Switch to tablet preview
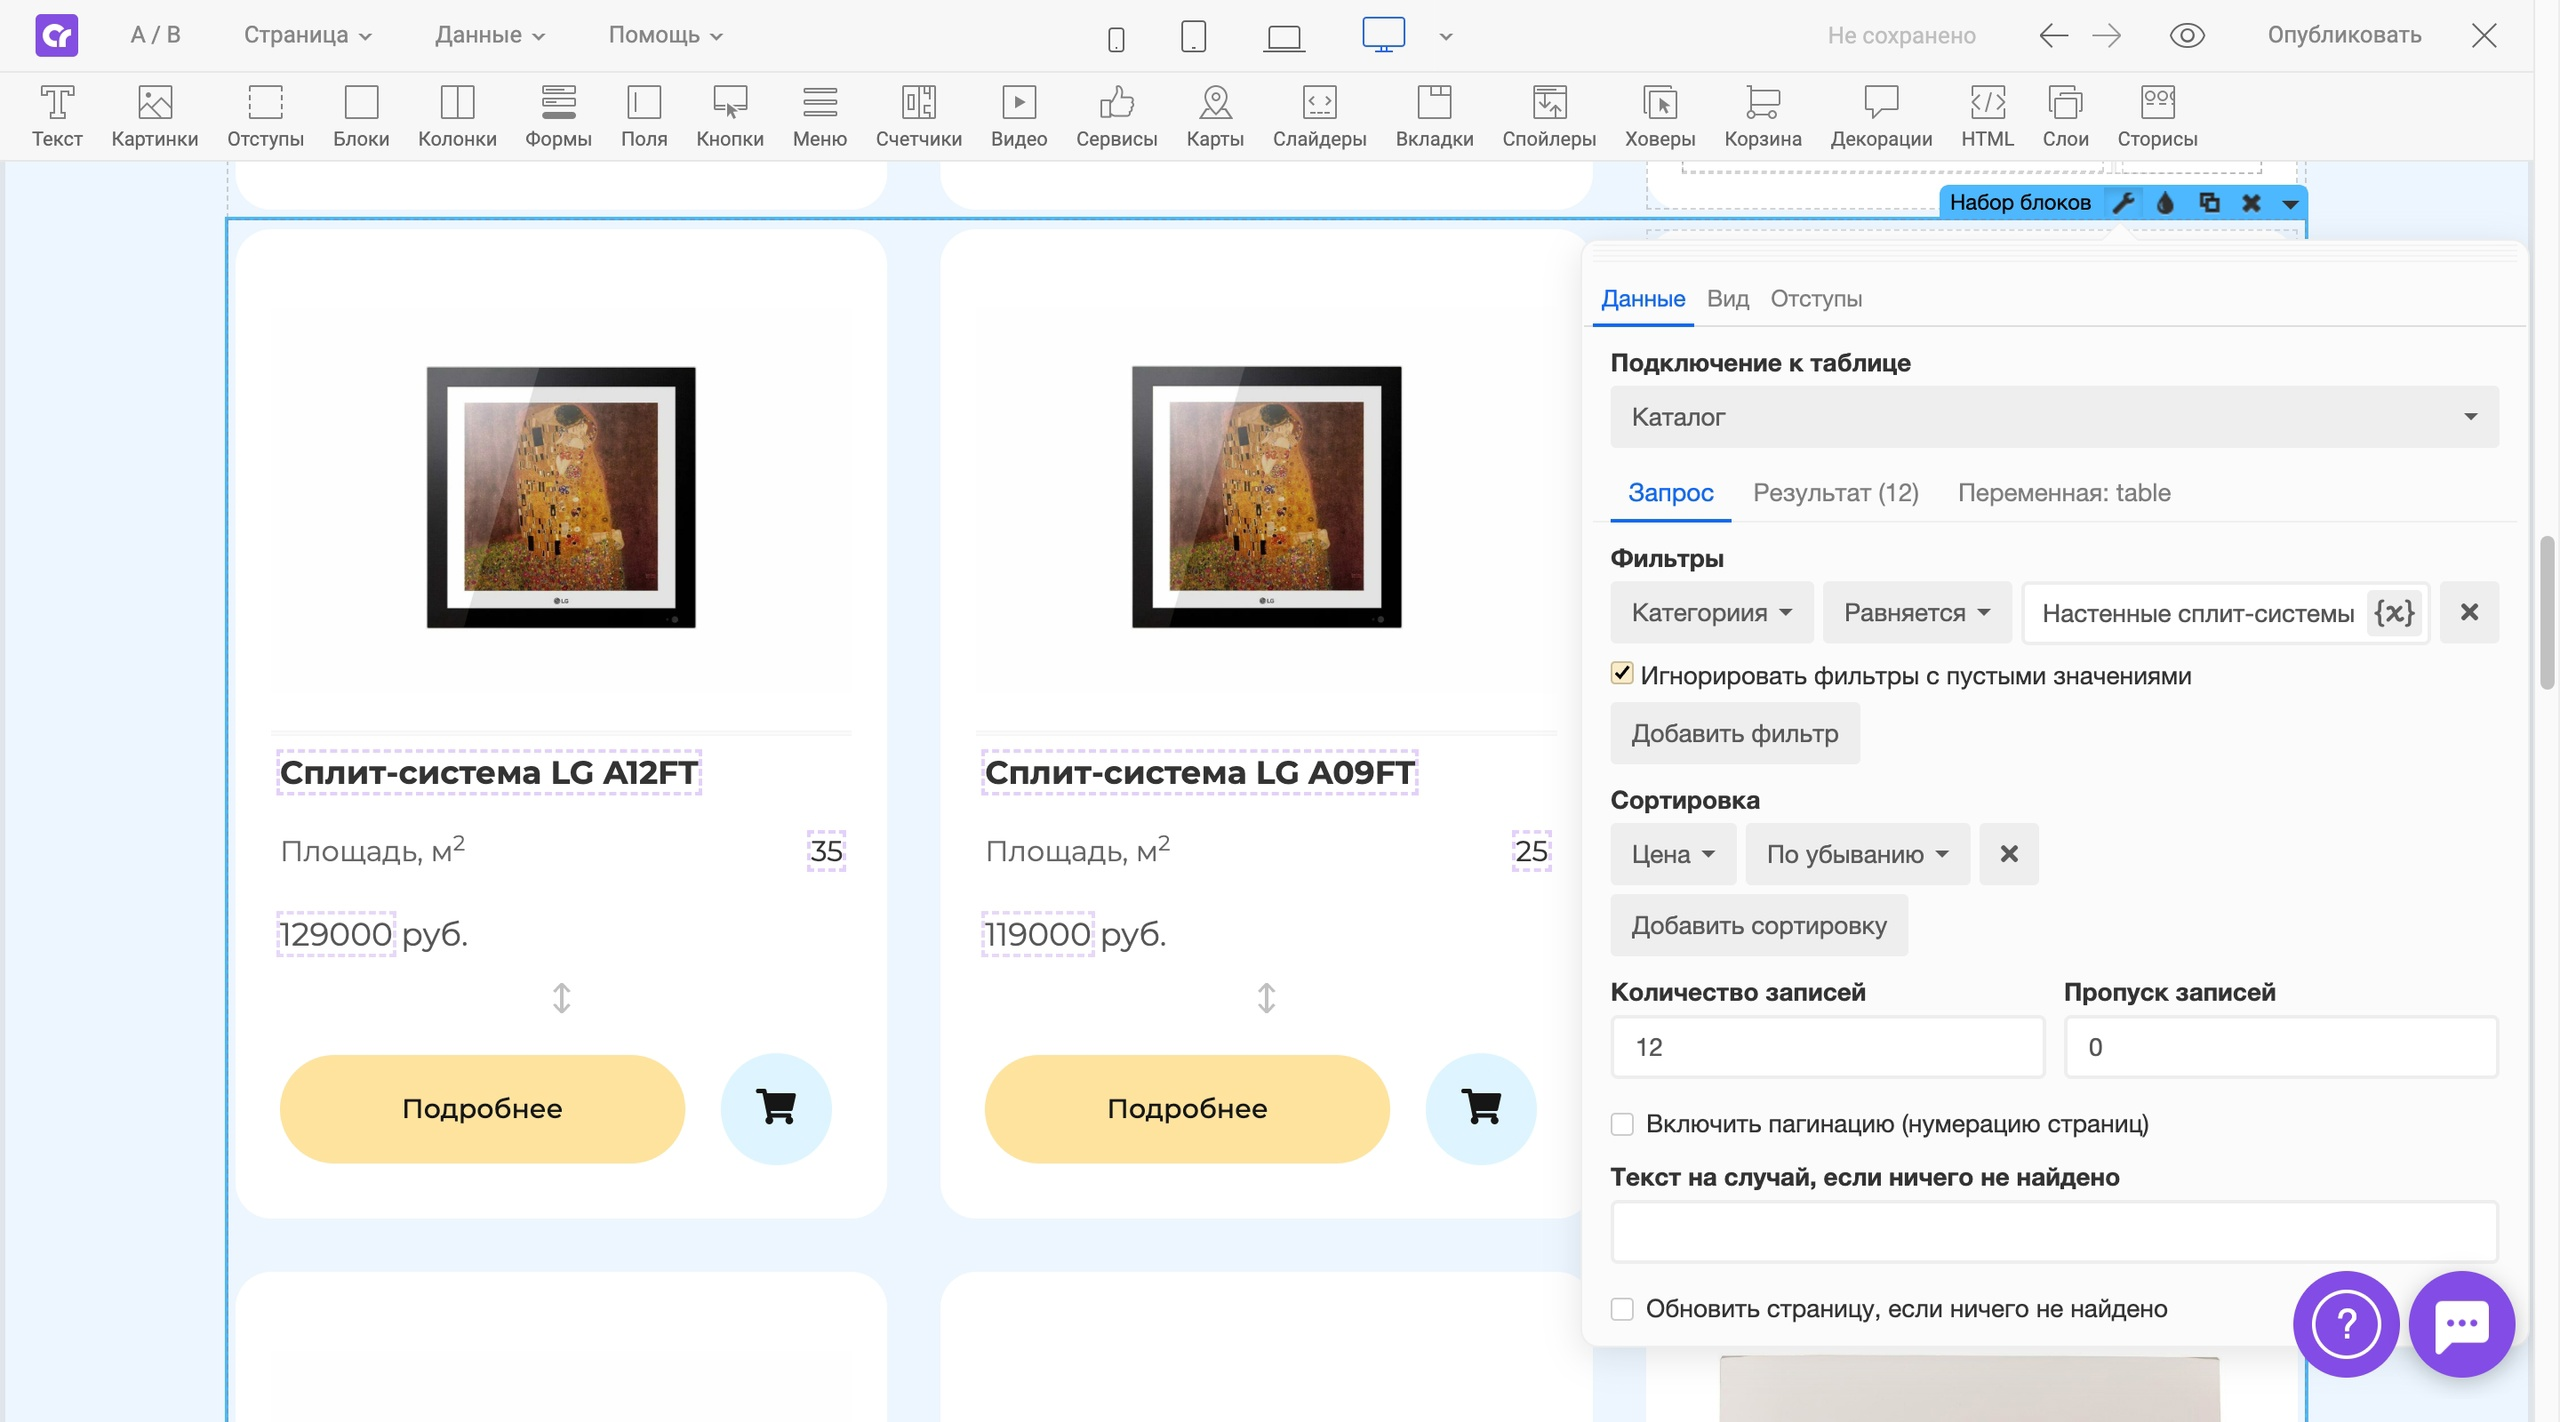This screenshot has height=1422, width=2560. coord(1193,36)
